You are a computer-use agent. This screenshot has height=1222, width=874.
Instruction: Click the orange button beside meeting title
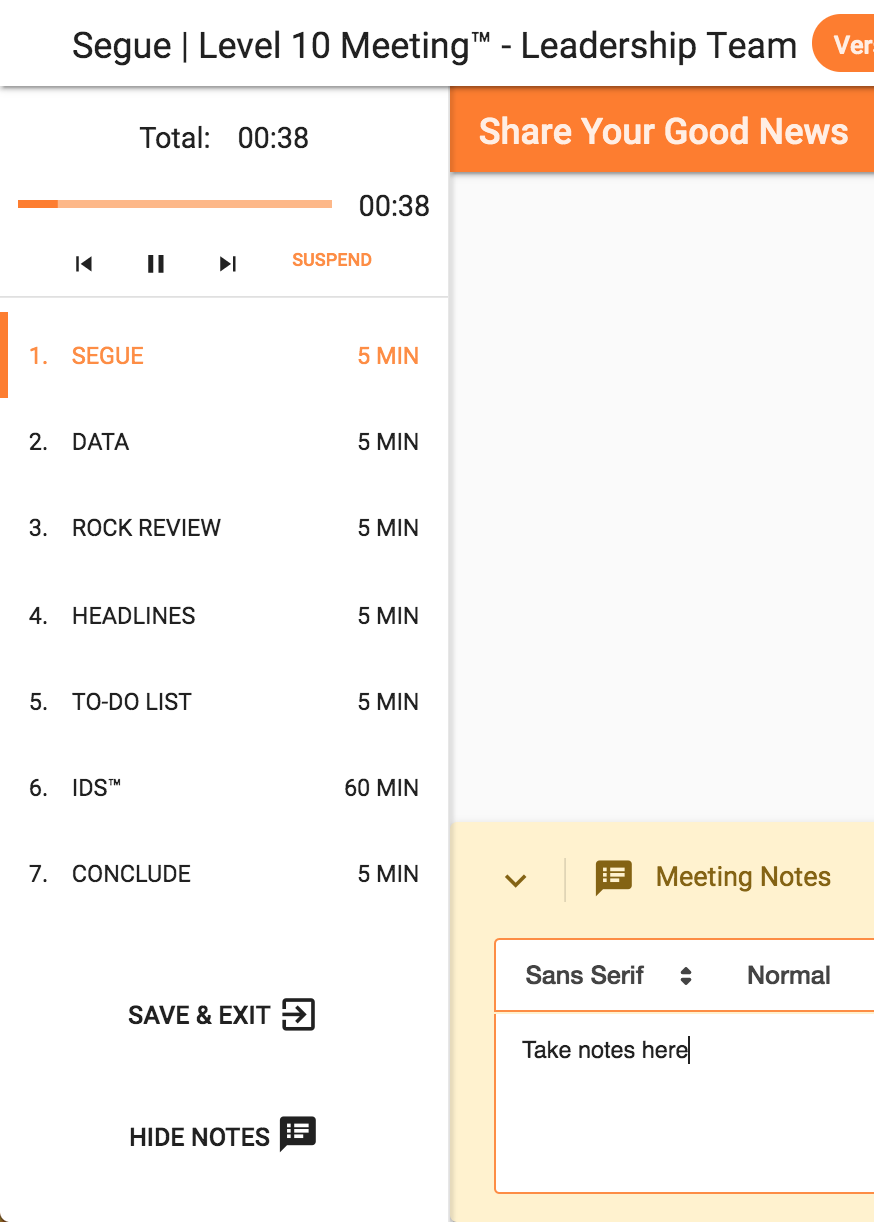(x=843, y=45)
